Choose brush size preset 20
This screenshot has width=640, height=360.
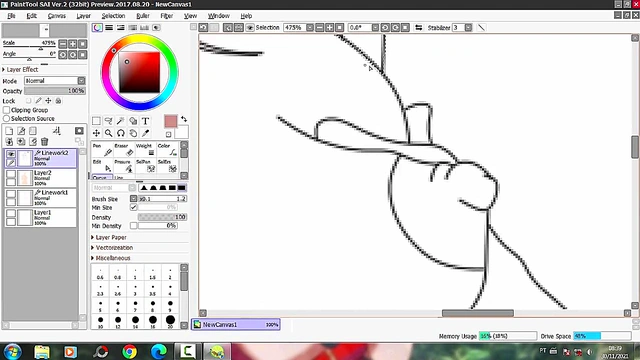[x=170, y=321]
